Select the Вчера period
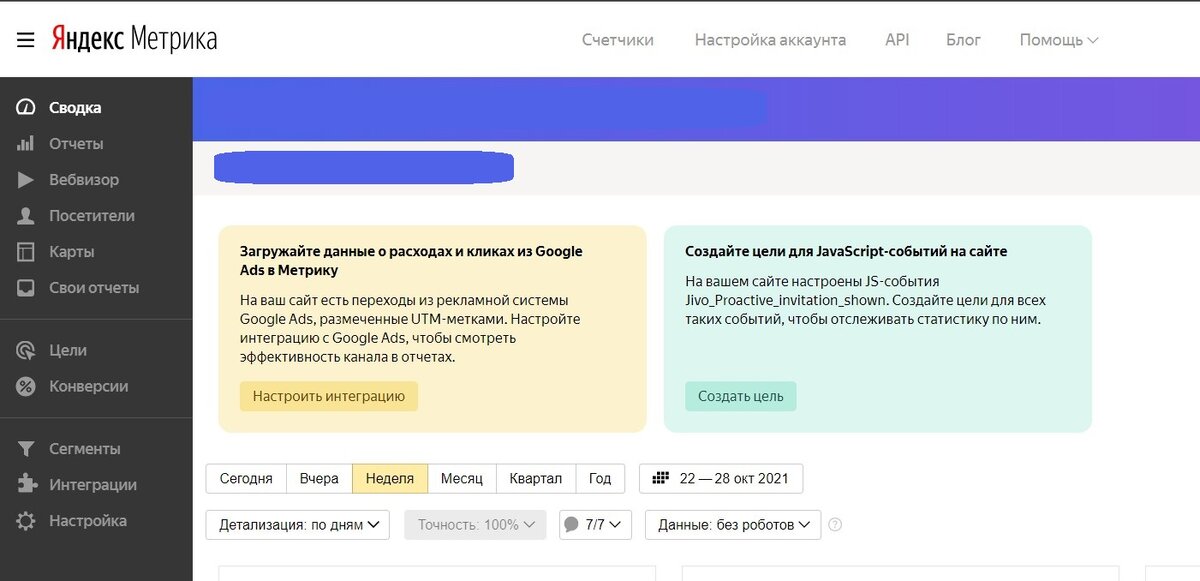Screen dimensions: 1200x581 tap(319, 479)
